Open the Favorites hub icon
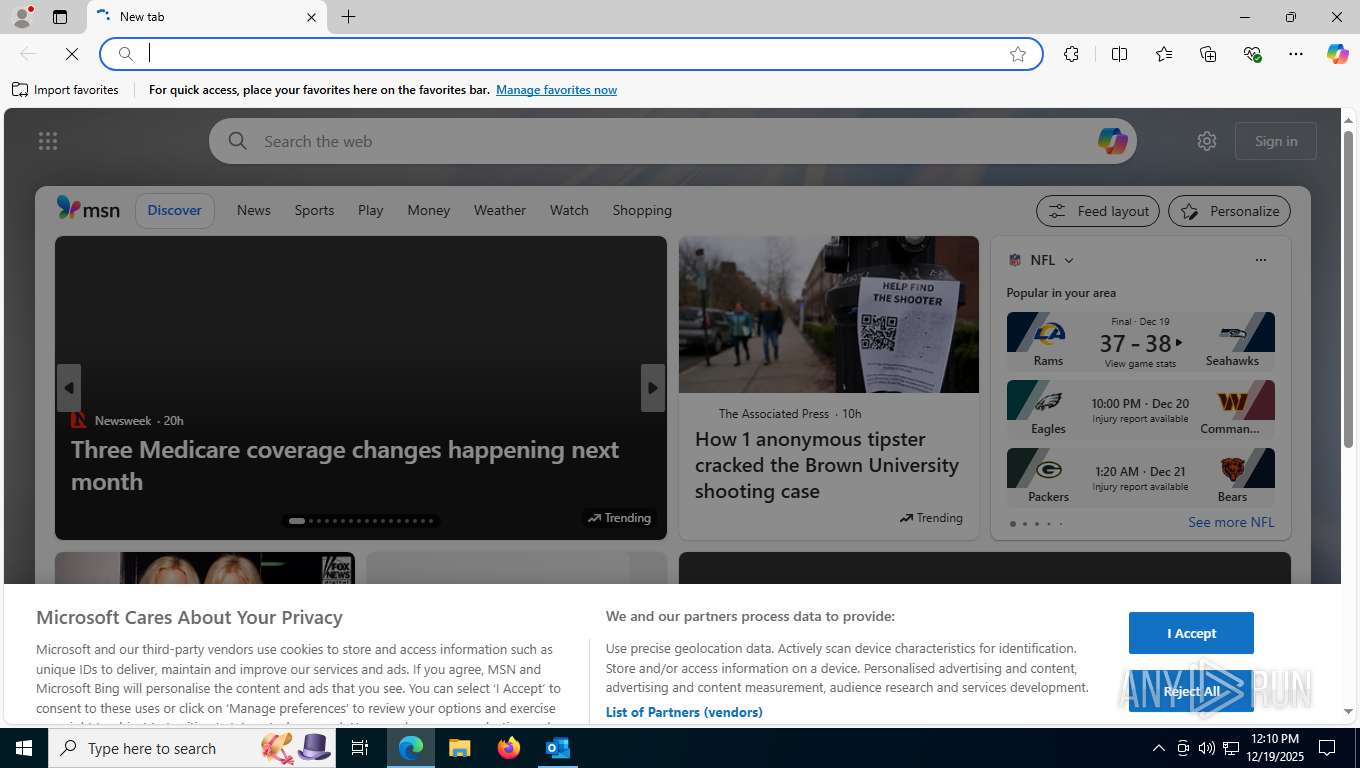 pos(1164,54)
